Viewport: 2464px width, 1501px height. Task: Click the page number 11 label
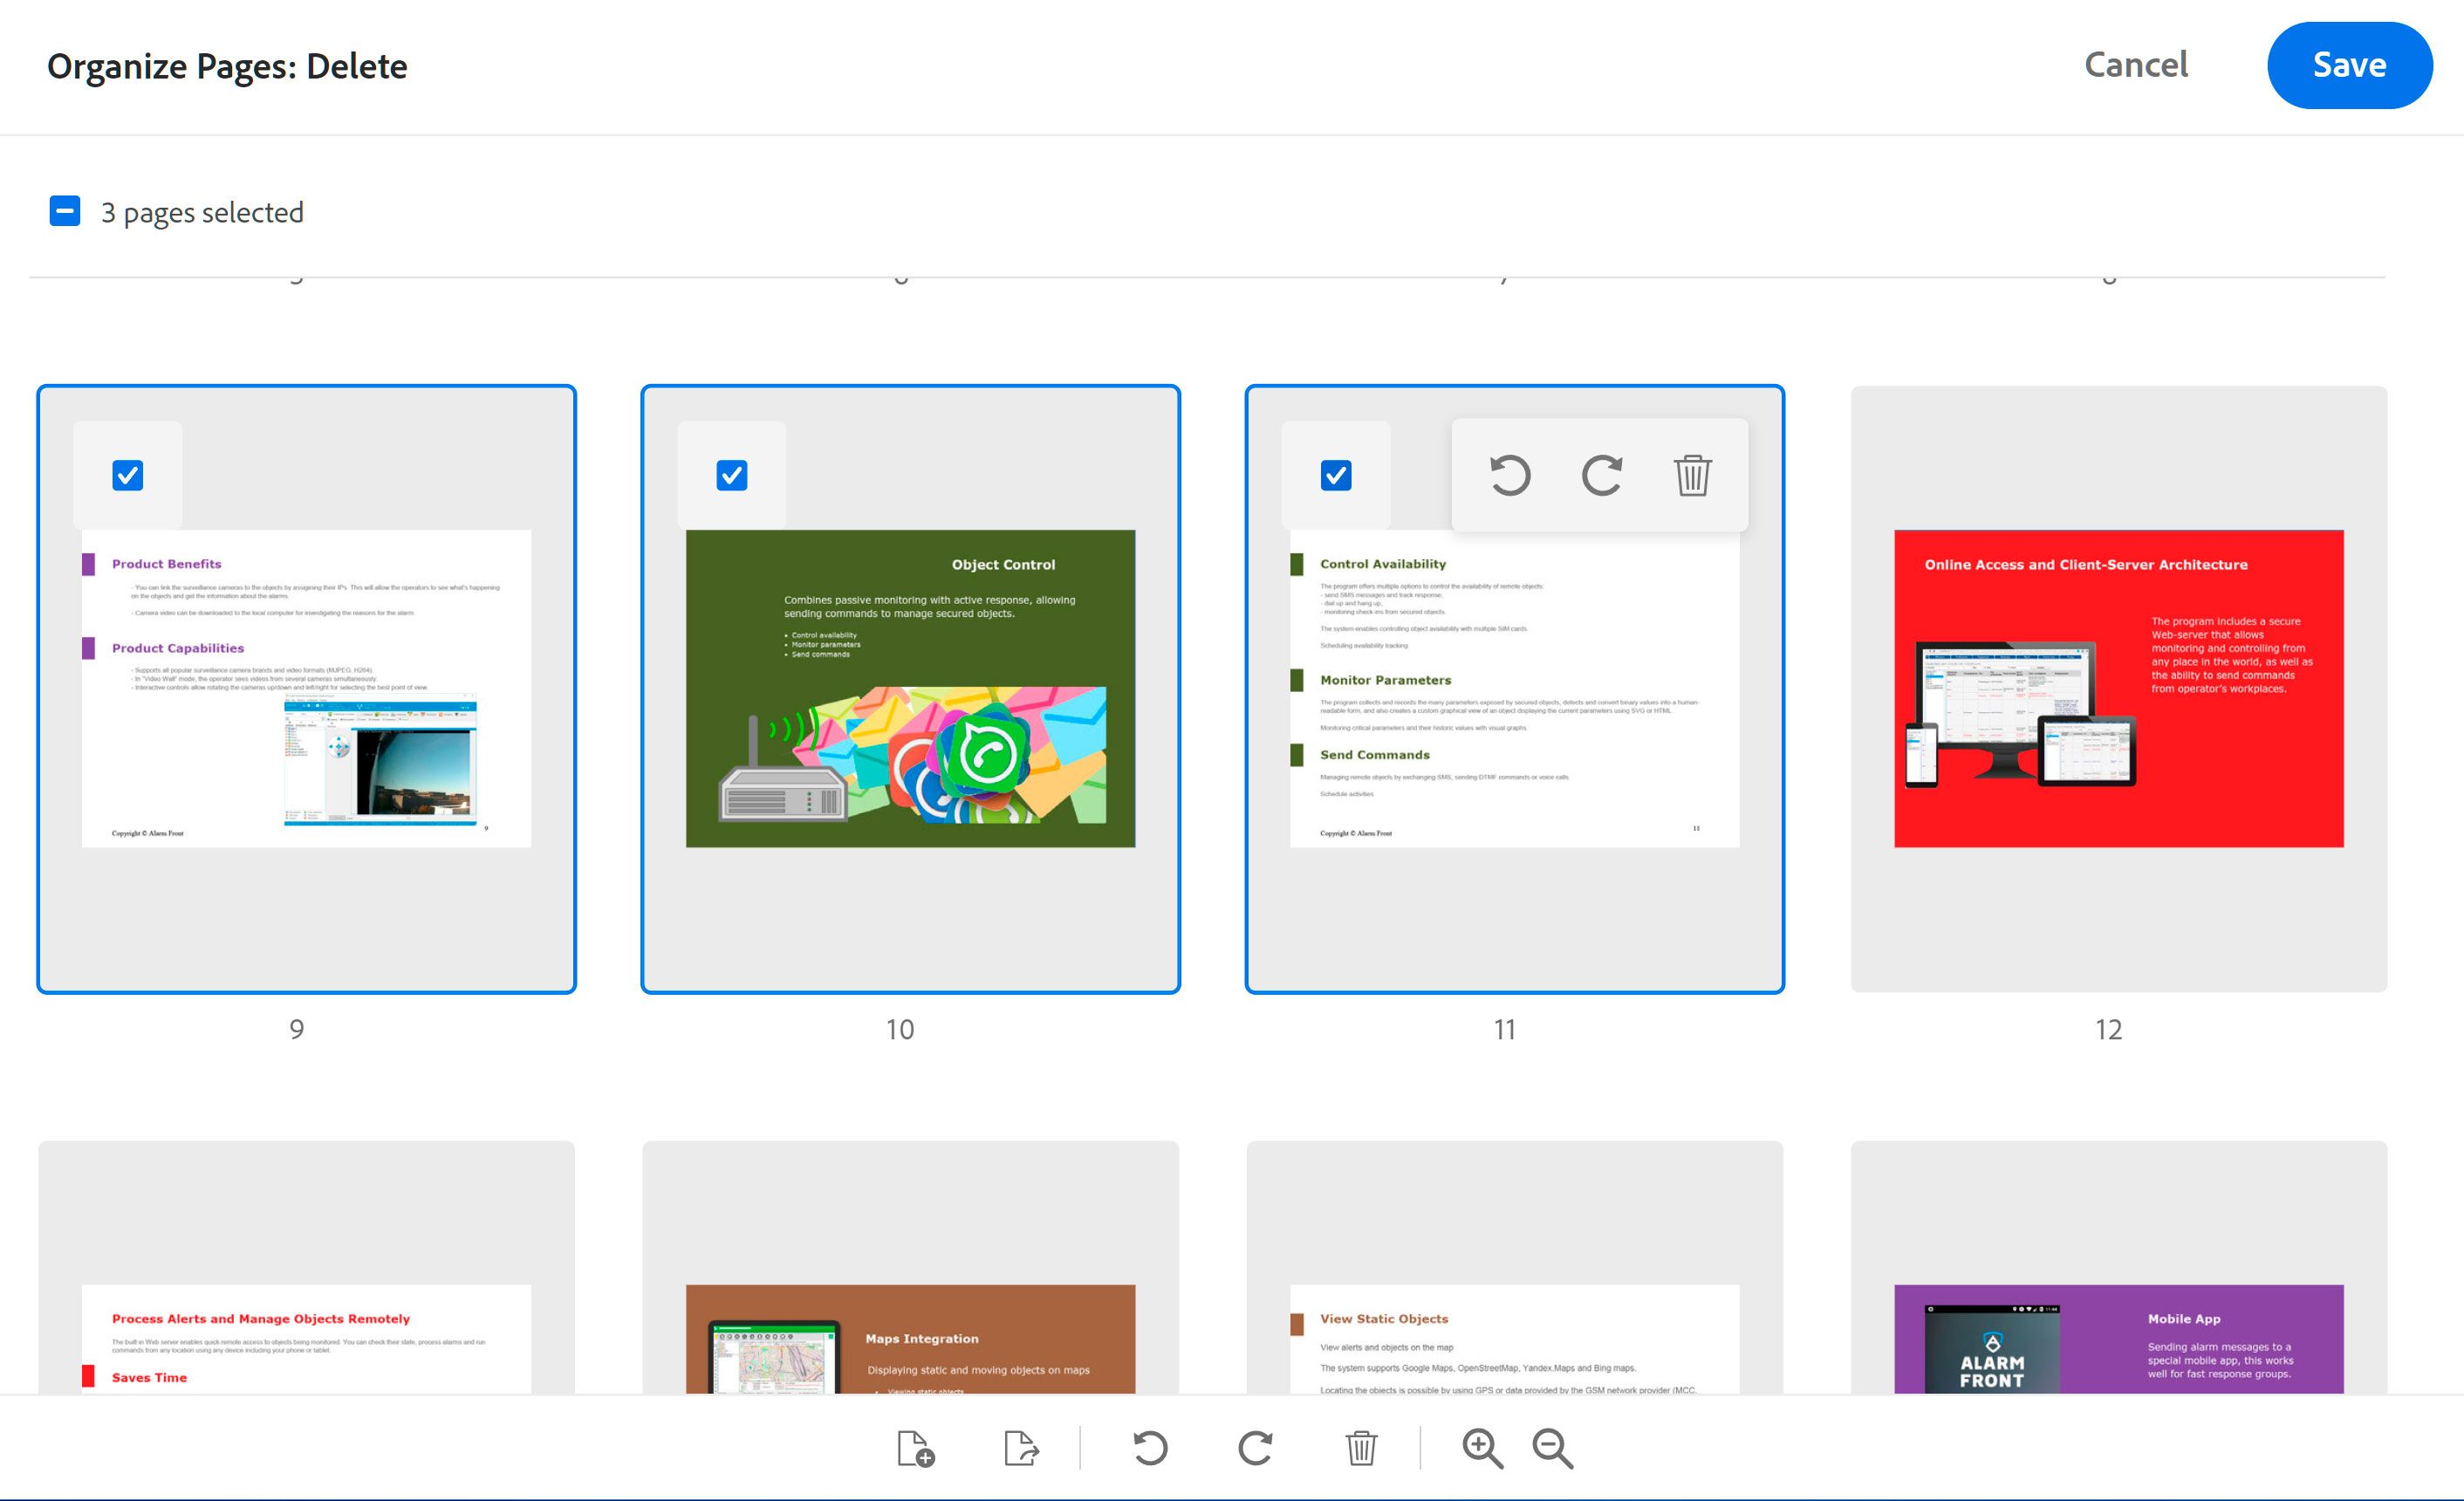point(1504,1029)
